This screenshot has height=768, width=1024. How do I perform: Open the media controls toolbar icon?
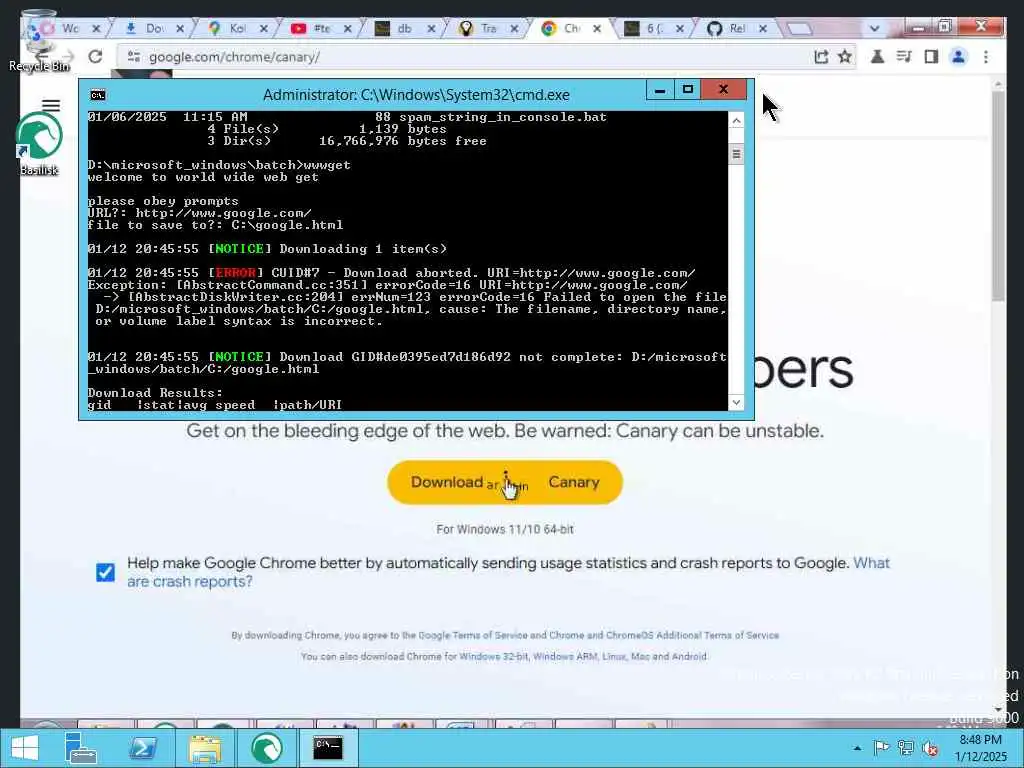tap(904, 57)
